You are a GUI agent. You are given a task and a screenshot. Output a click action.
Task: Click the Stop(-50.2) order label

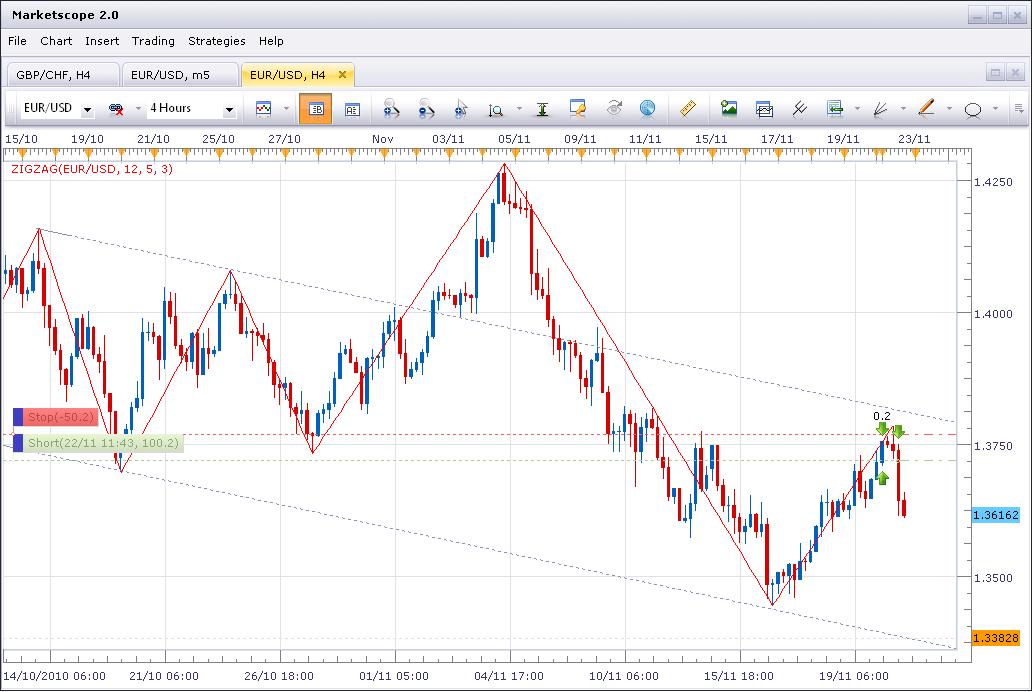click(x=61, y=417)
